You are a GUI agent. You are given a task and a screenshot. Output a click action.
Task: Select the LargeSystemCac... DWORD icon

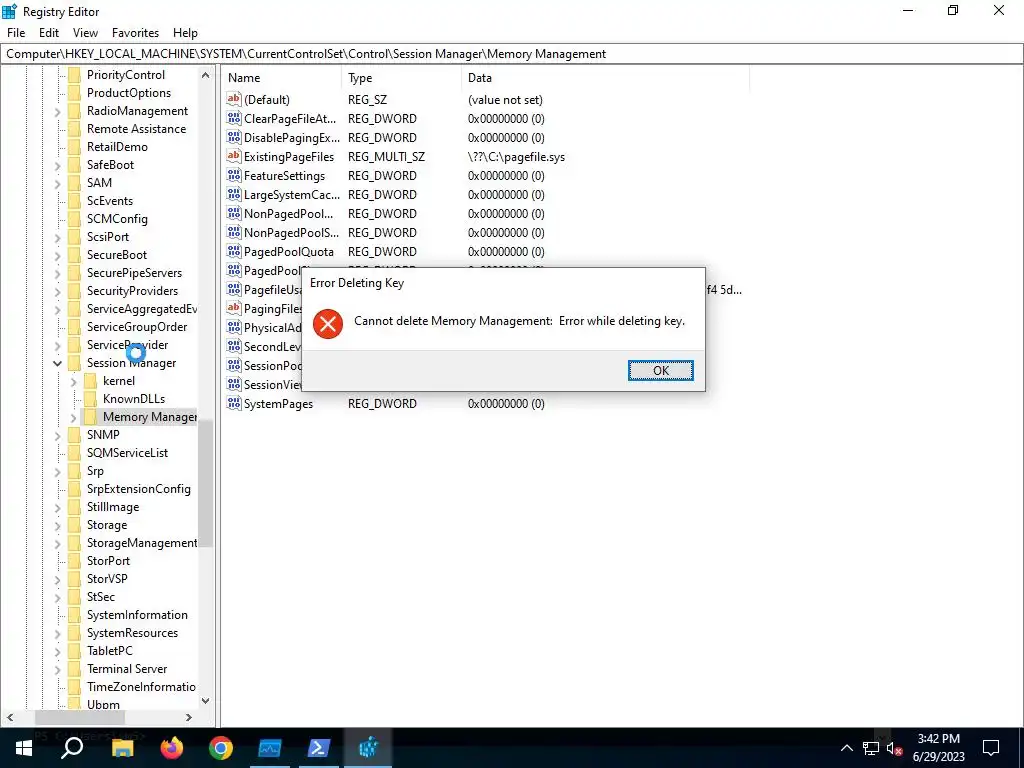click(x=234, y=194)
